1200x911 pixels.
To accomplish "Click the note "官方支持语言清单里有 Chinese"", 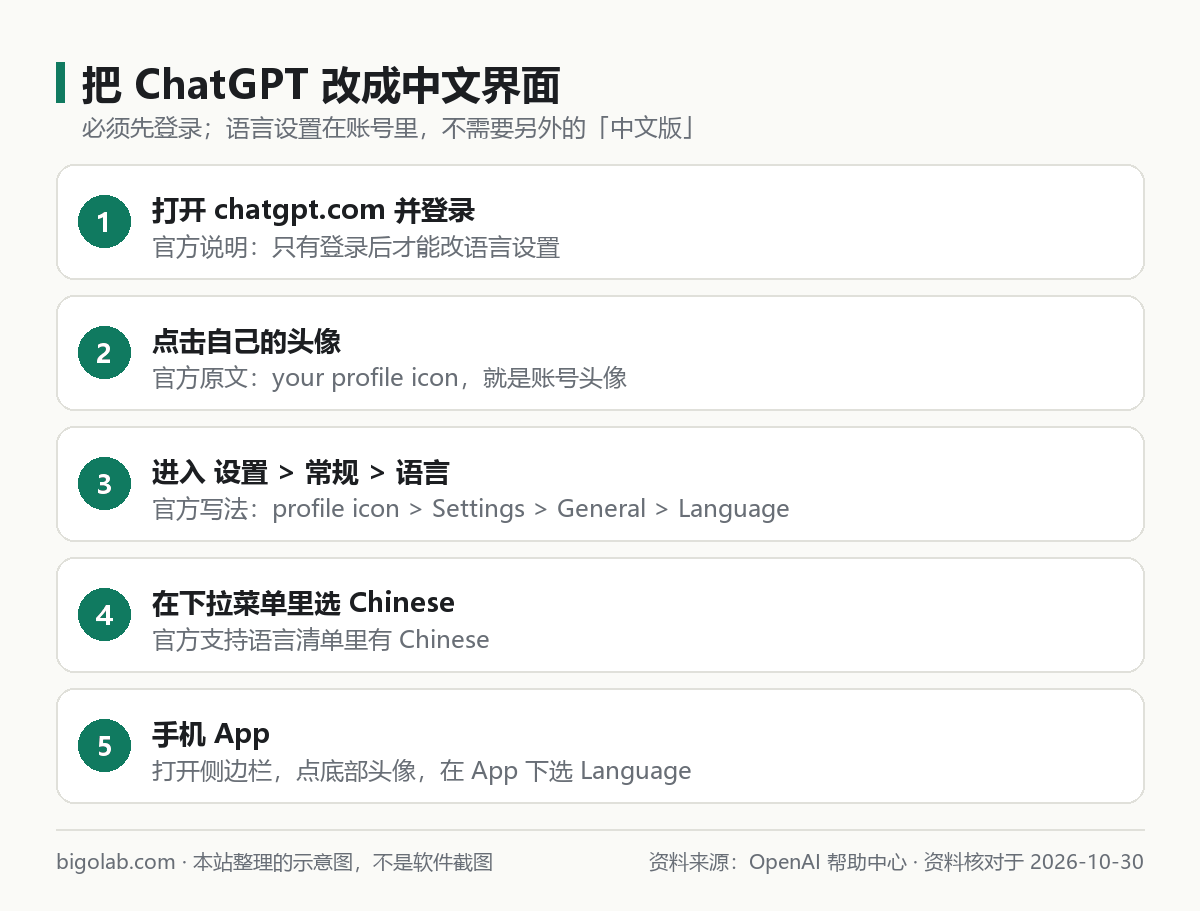I will 321,640.
